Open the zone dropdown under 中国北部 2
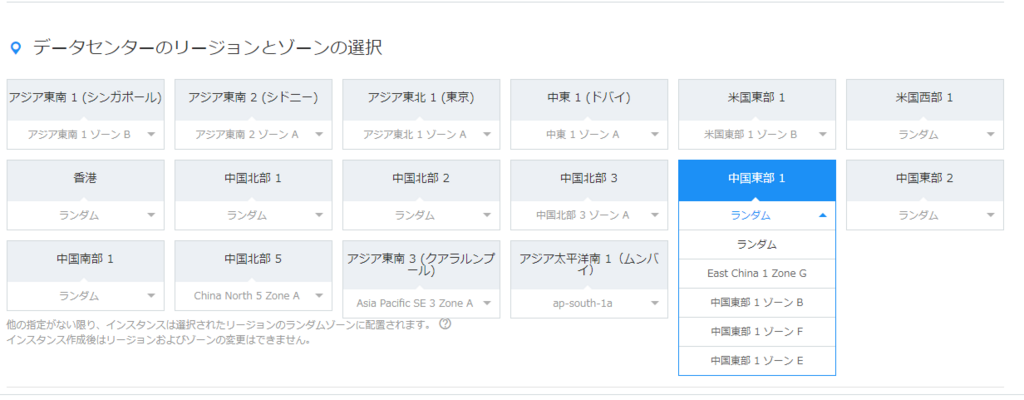This screenshot has width=1024, height=400. (421, 216)
